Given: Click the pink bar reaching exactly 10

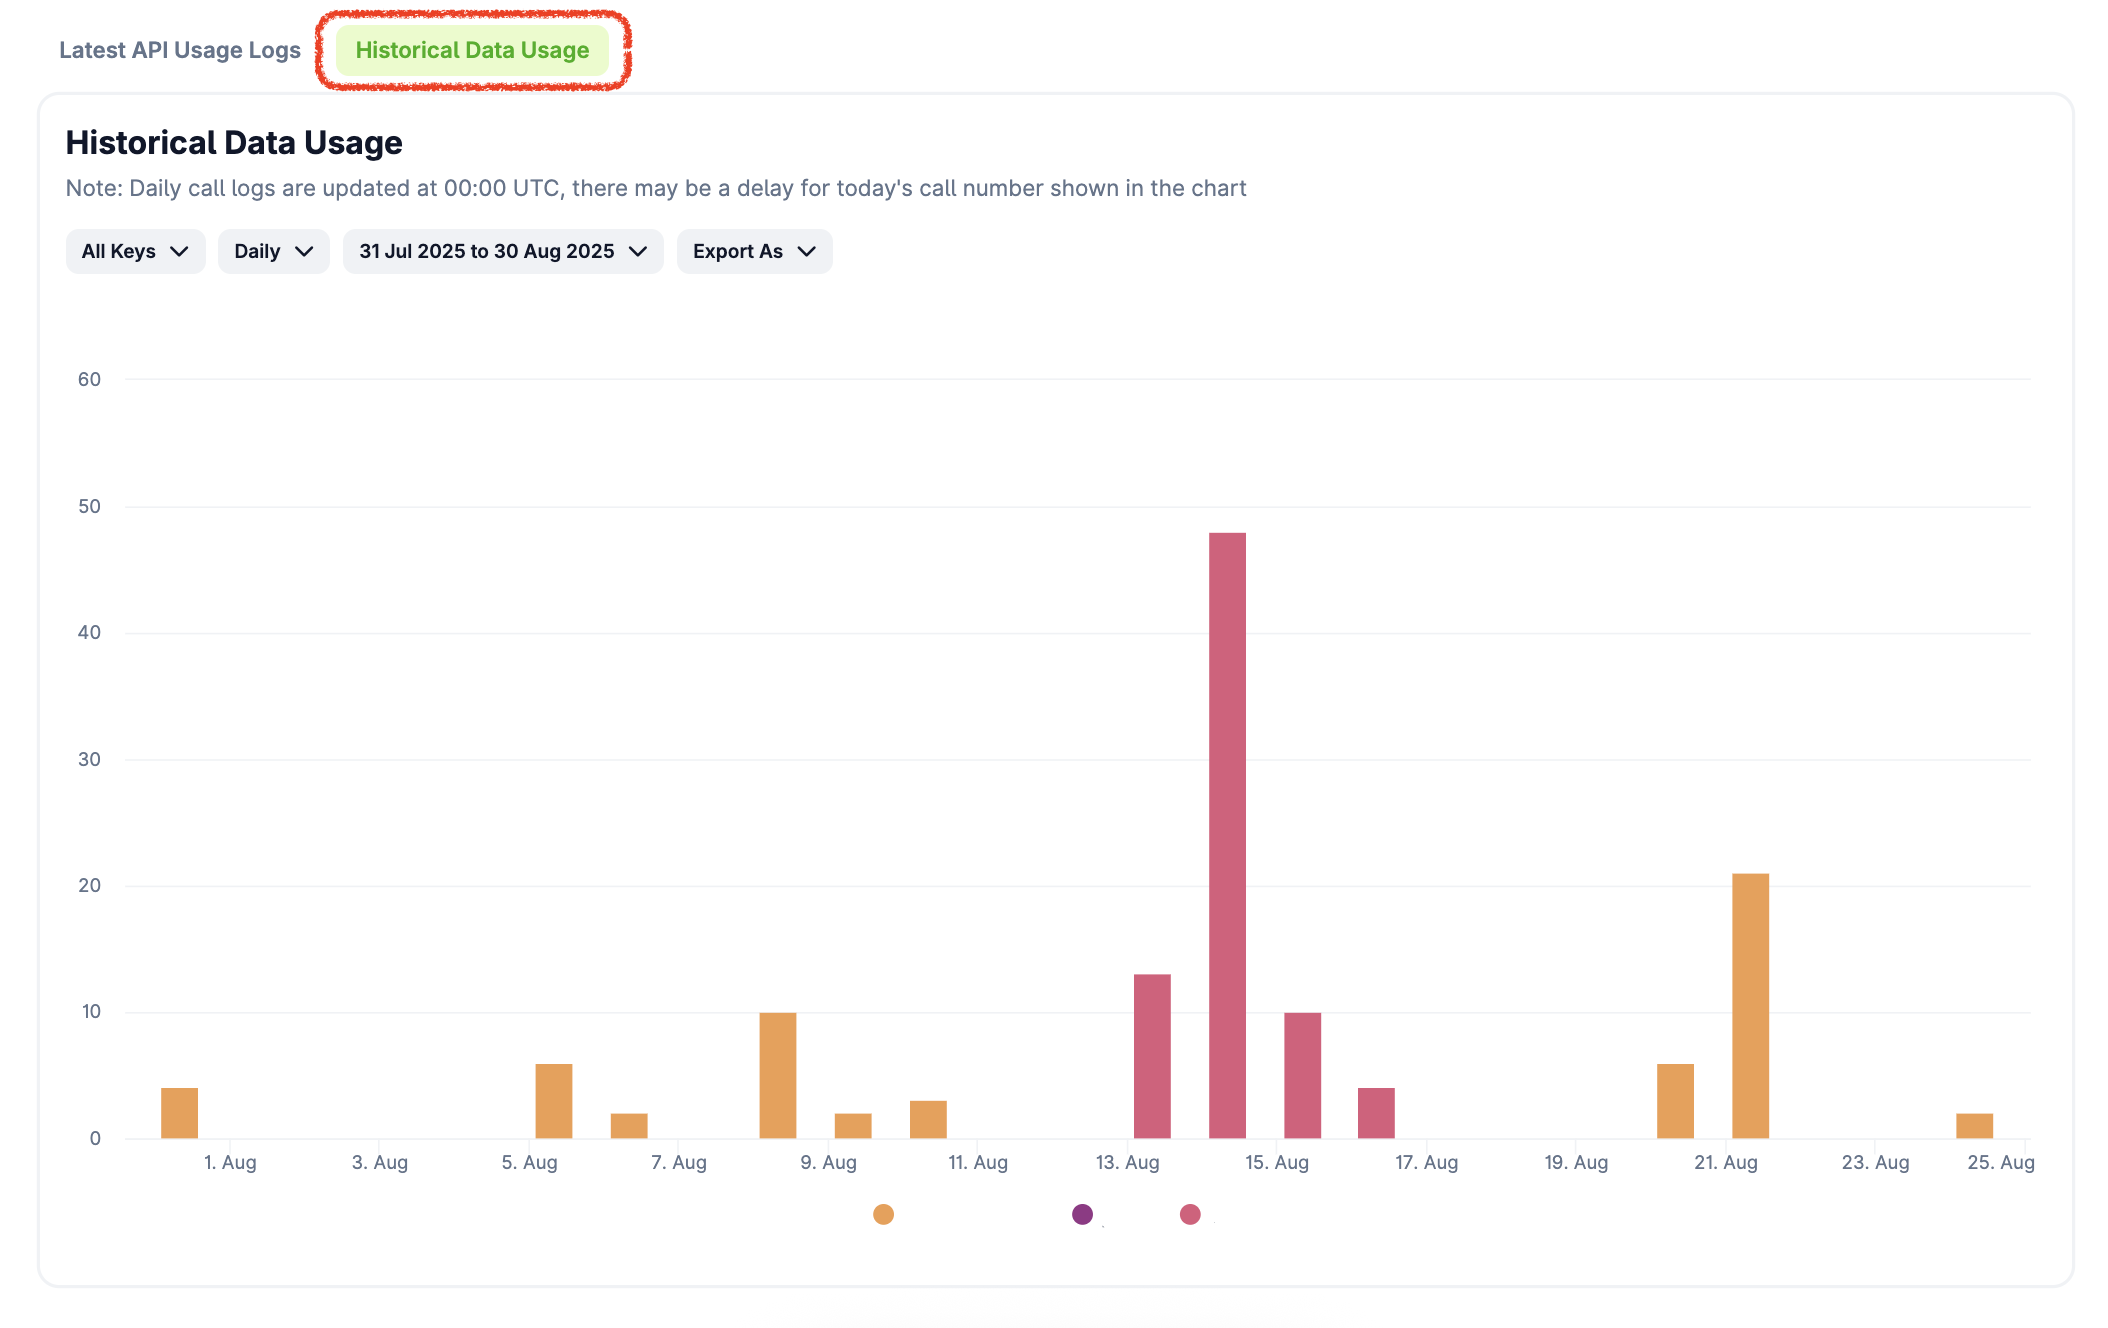Looking at the screenshot, I should [x=1302, y=1075].
